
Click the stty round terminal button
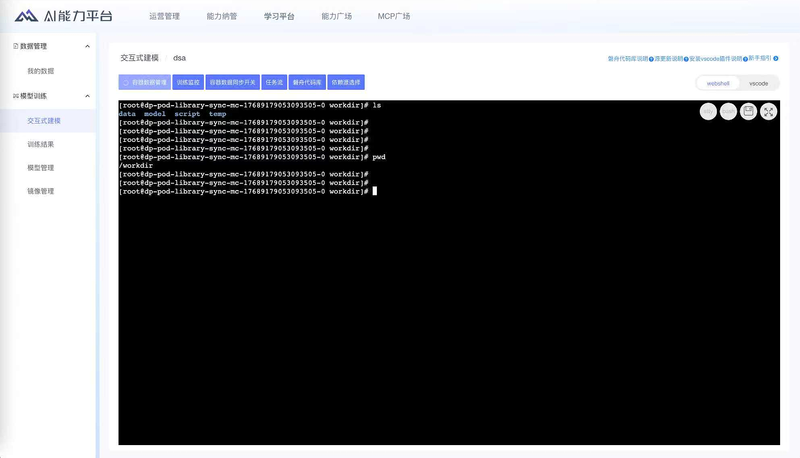tap(708, 111)
